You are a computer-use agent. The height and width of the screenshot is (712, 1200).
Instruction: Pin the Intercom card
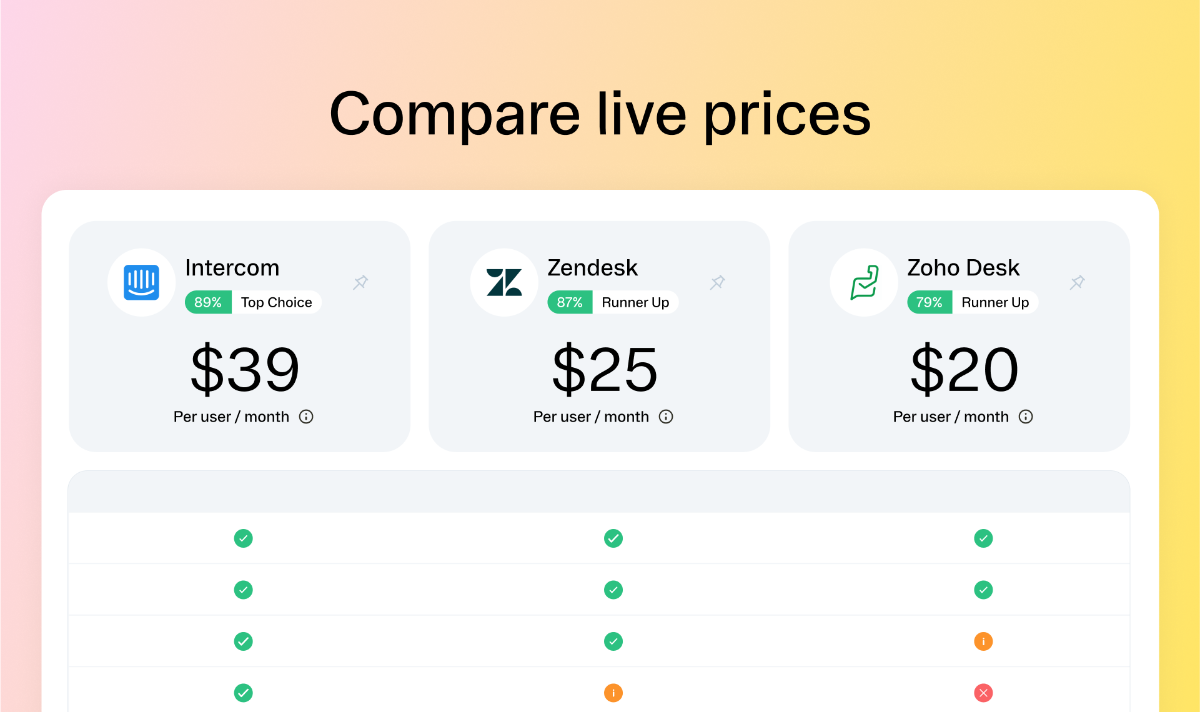[x=361, y=283]
